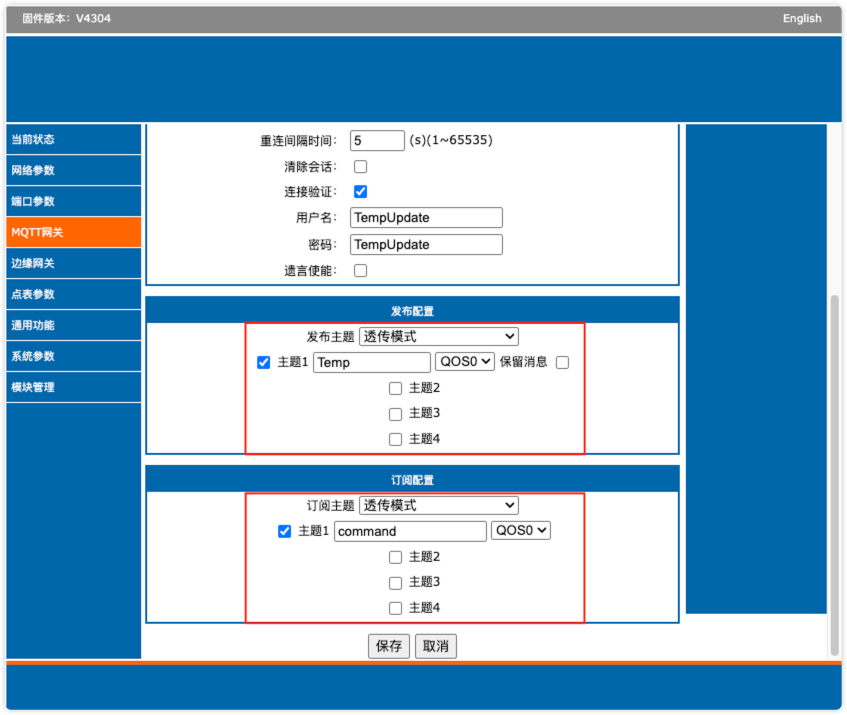The image size is (847, 715).
Task: Toggle the 遗言使能 checkbox
Action: (x=360, y=270)
